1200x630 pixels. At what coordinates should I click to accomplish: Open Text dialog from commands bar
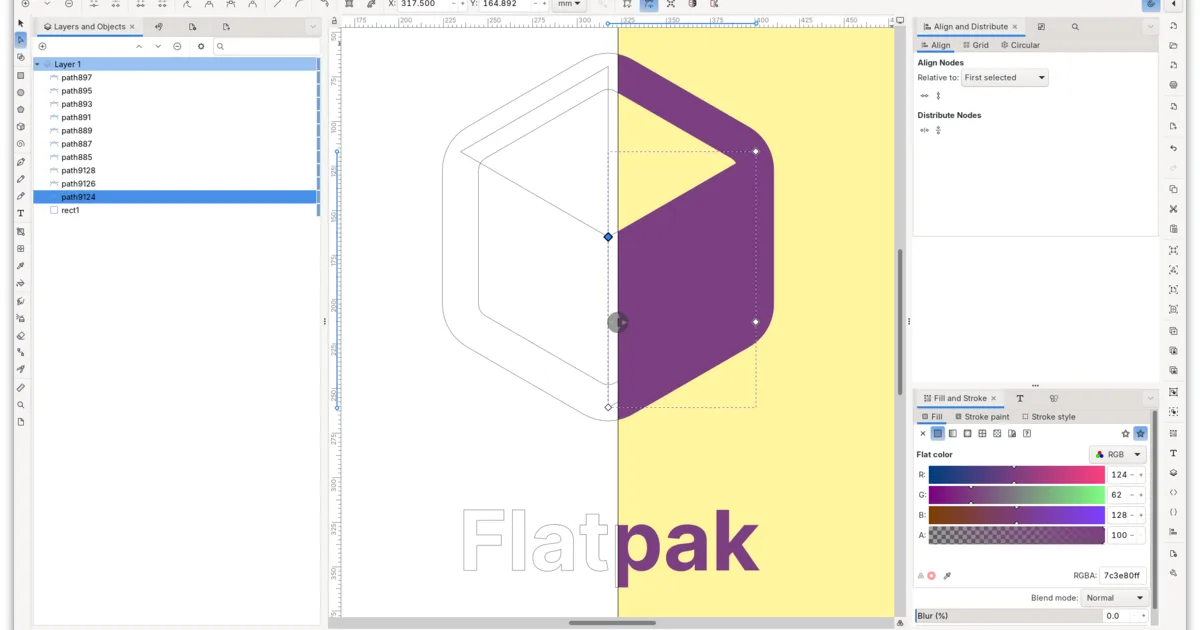coord(1173,453)
